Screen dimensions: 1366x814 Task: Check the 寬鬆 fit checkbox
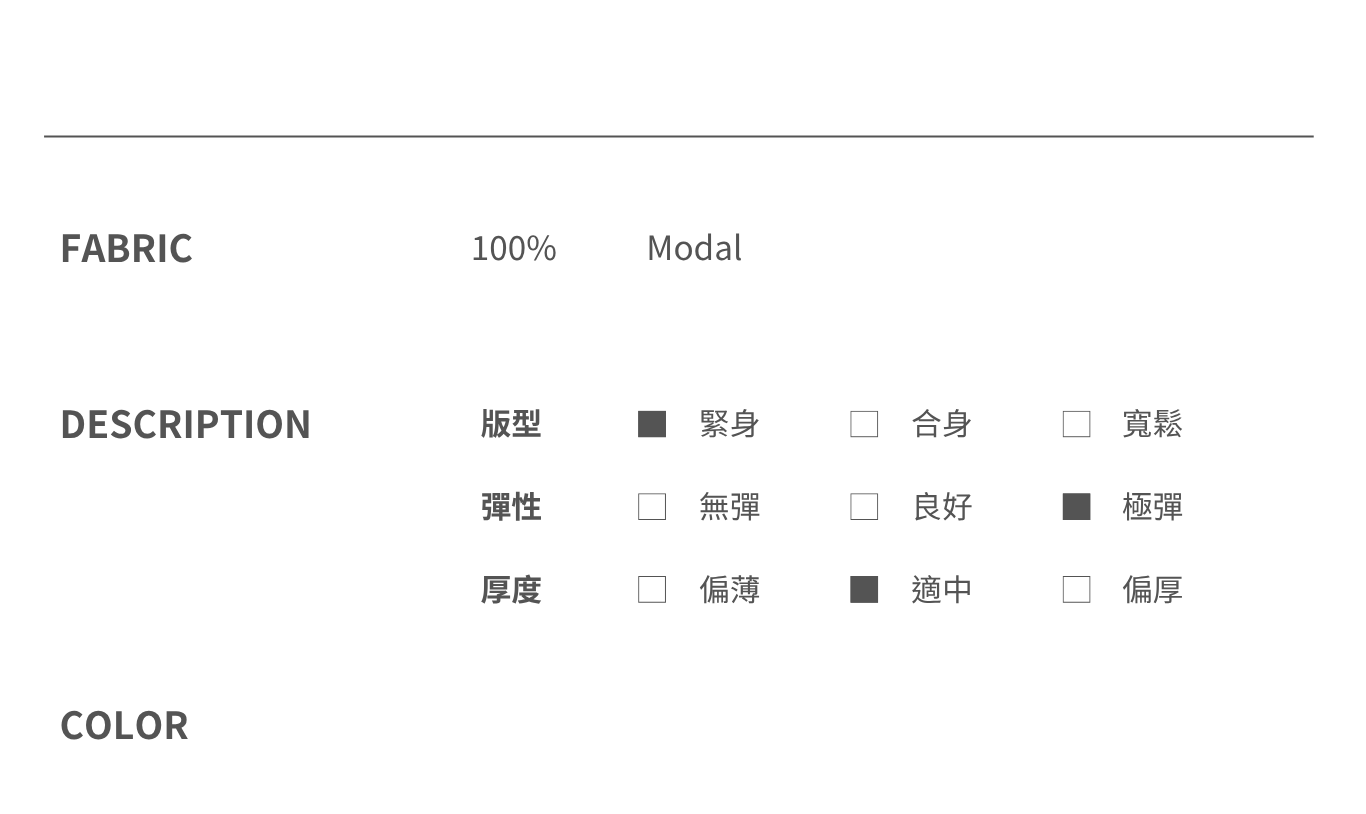tap(1076, 424)
